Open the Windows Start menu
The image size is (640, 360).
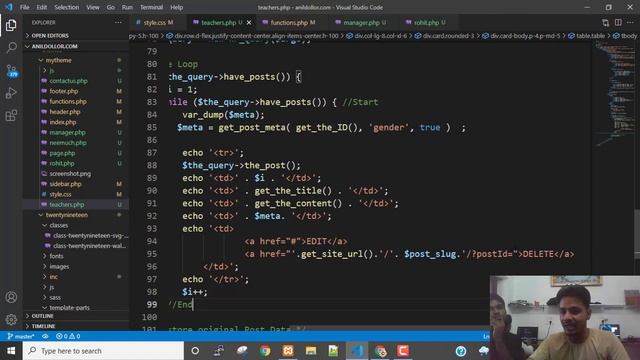coord(11,351)
